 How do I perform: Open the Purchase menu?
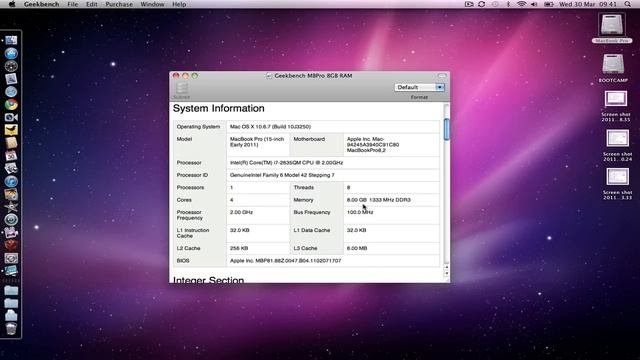coord(119,4)
